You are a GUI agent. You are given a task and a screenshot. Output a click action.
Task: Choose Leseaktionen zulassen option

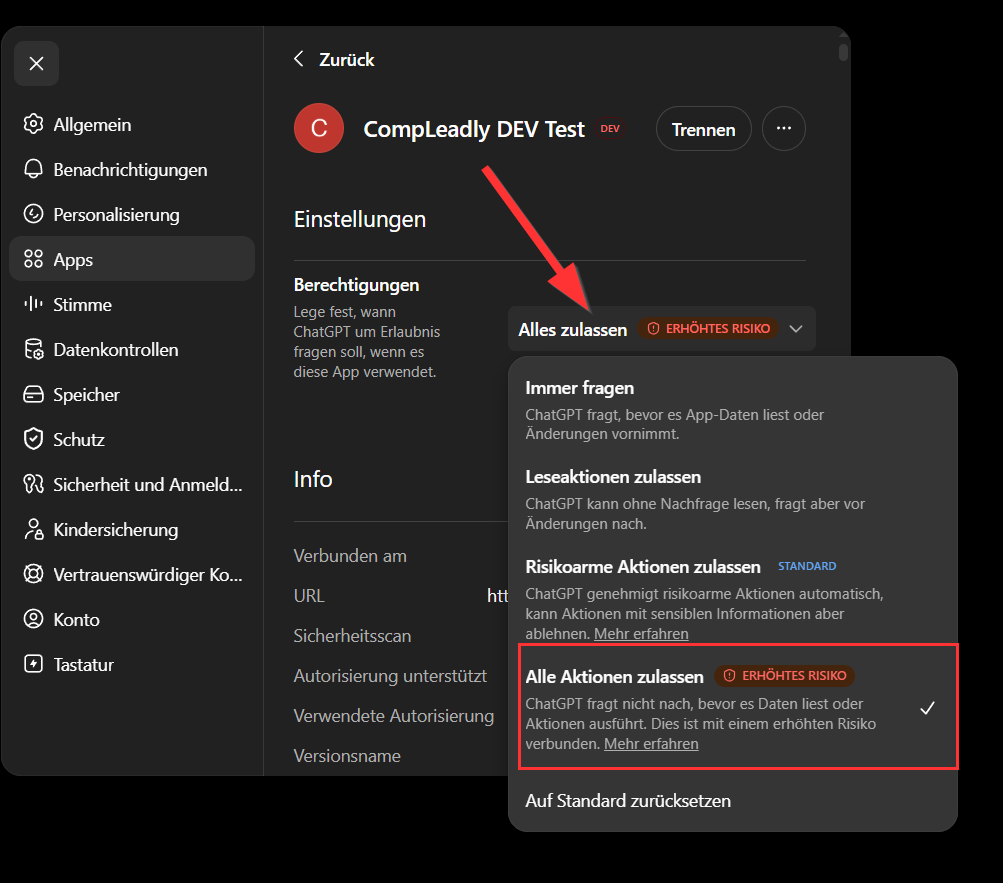tap(732, 499)
